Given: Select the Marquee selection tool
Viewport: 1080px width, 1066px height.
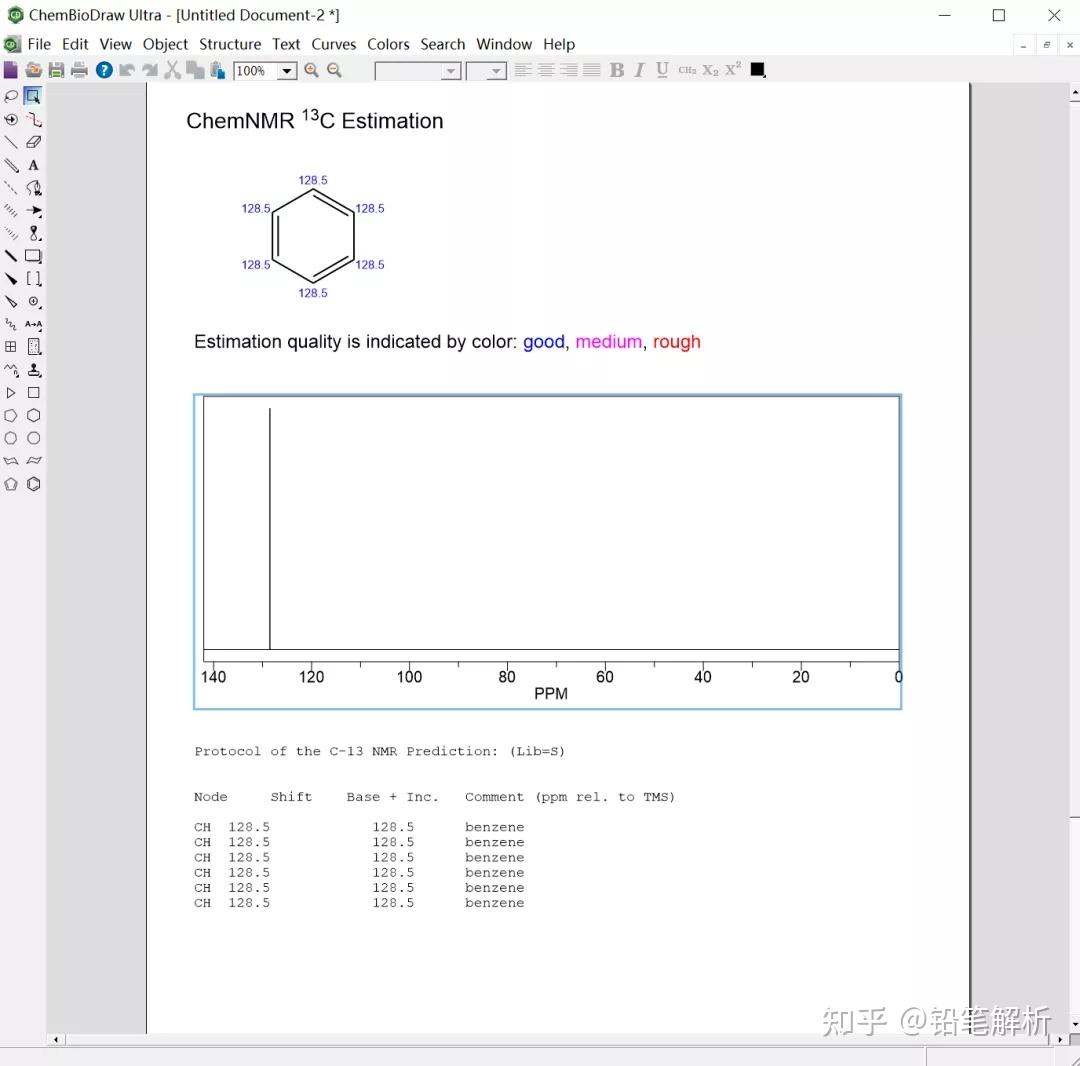Looking at the screenshot, I should click(x=33, y=96).
